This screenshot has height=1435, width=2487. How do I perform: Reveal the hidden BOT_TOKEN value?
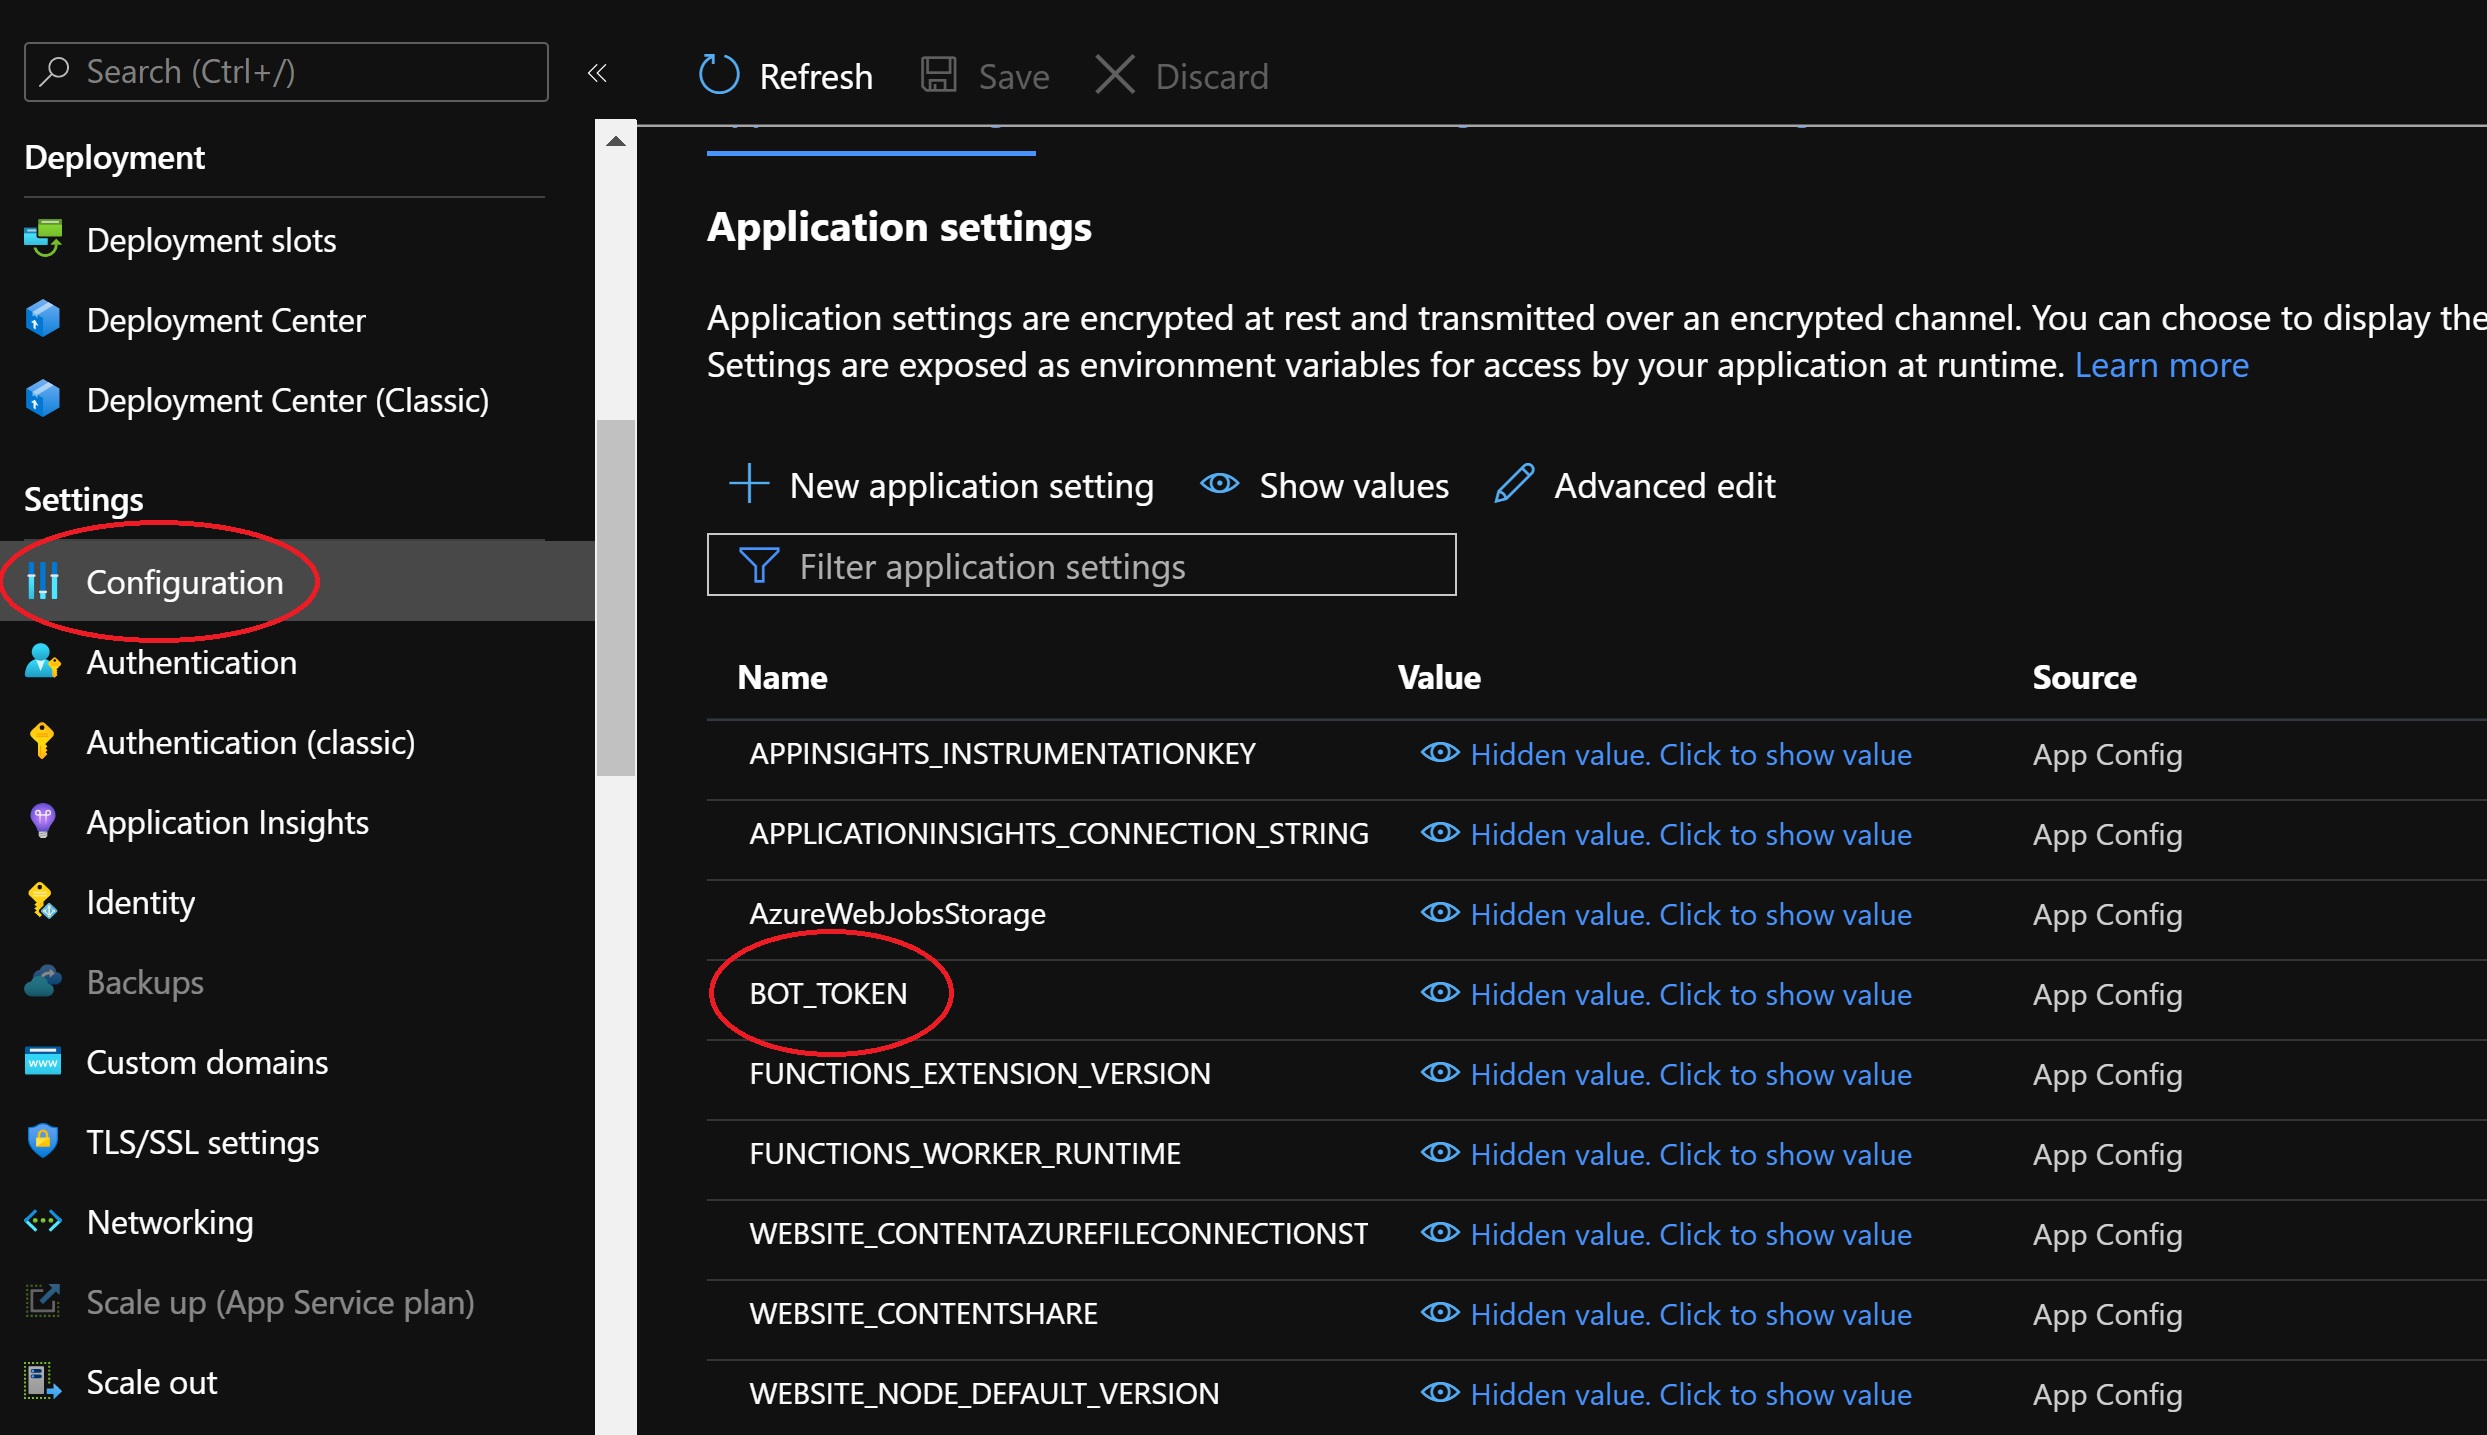pos(1689,994)
